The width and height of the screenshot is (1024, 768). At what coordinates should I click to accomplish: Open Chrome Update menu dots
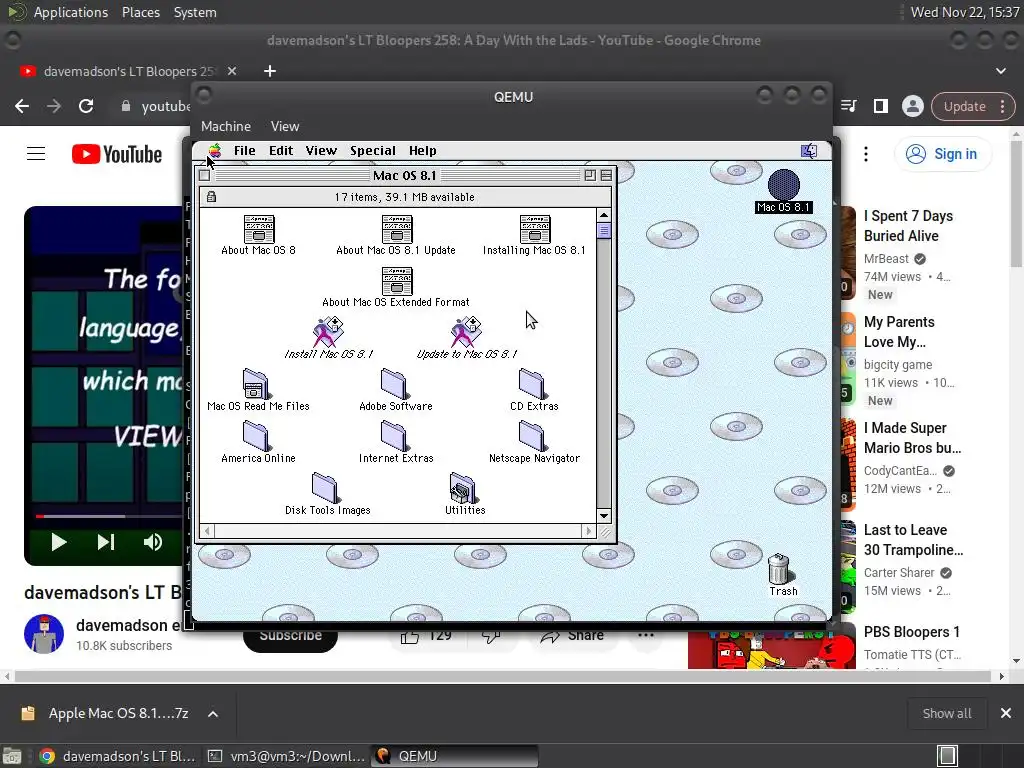(1002, 106)
